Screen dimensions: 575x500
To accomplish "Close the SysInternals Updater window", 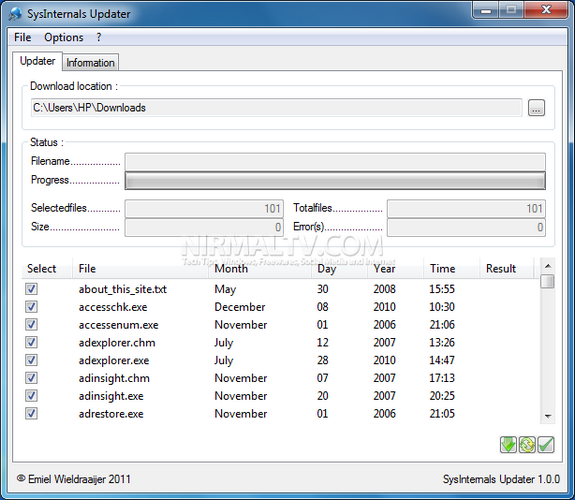I will tap(547, 10).
